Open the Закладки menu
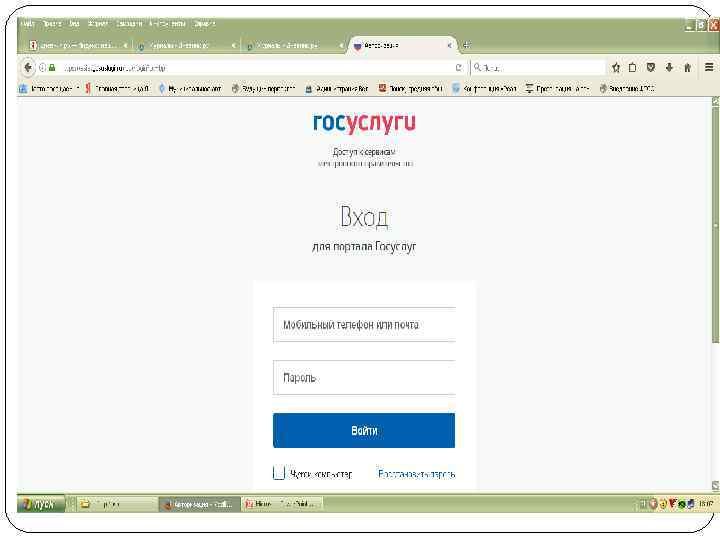Image resolution: width=720 pixels, height=540 pixels. [x=129, y=23]
